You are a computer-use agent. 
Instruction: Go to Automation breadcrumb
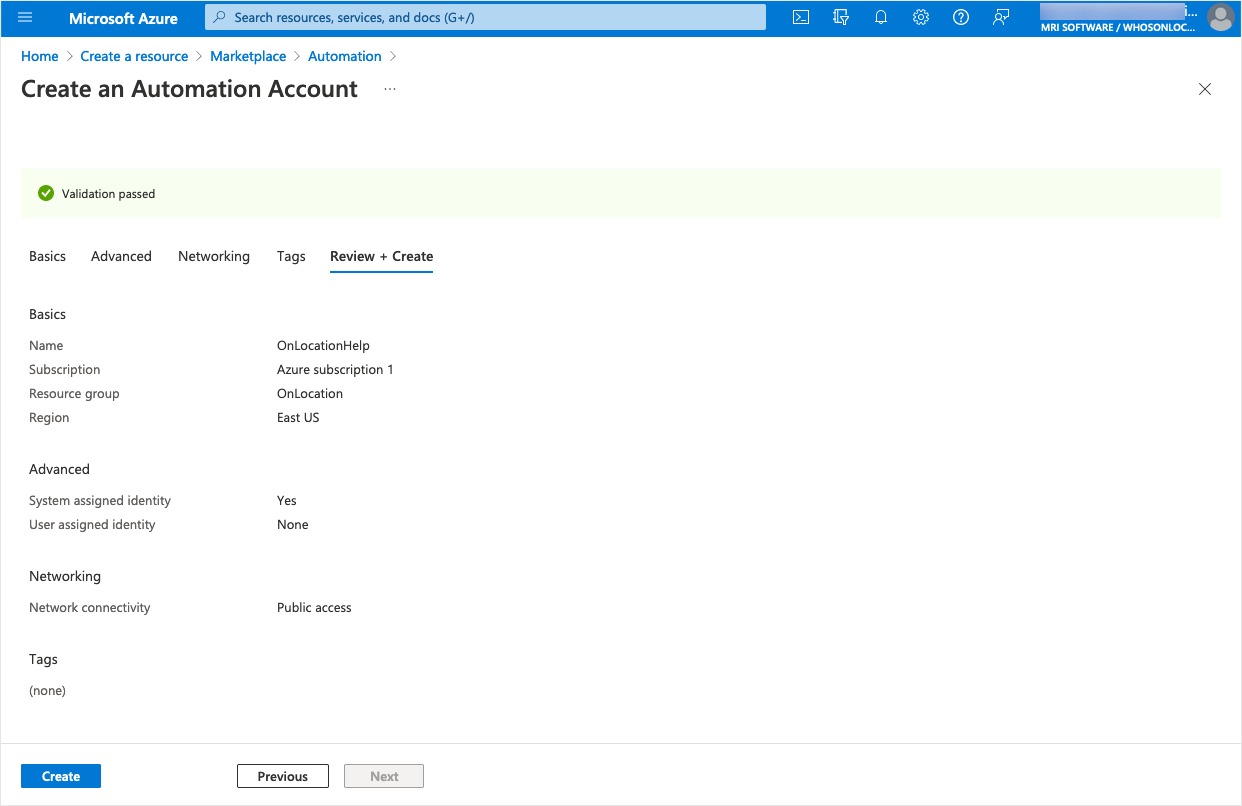pos(345,56)
